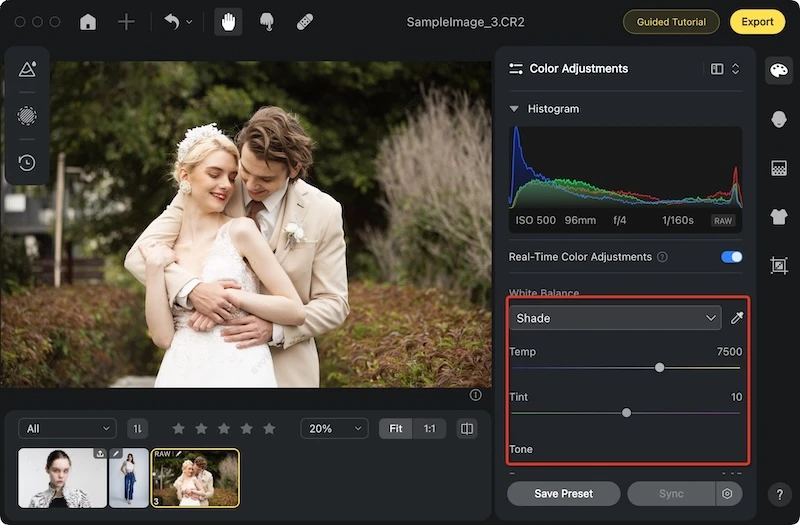The height and width of the screenshot is (525, 800).
Task: Open the portrait face retouch panel
Action: 779,119
